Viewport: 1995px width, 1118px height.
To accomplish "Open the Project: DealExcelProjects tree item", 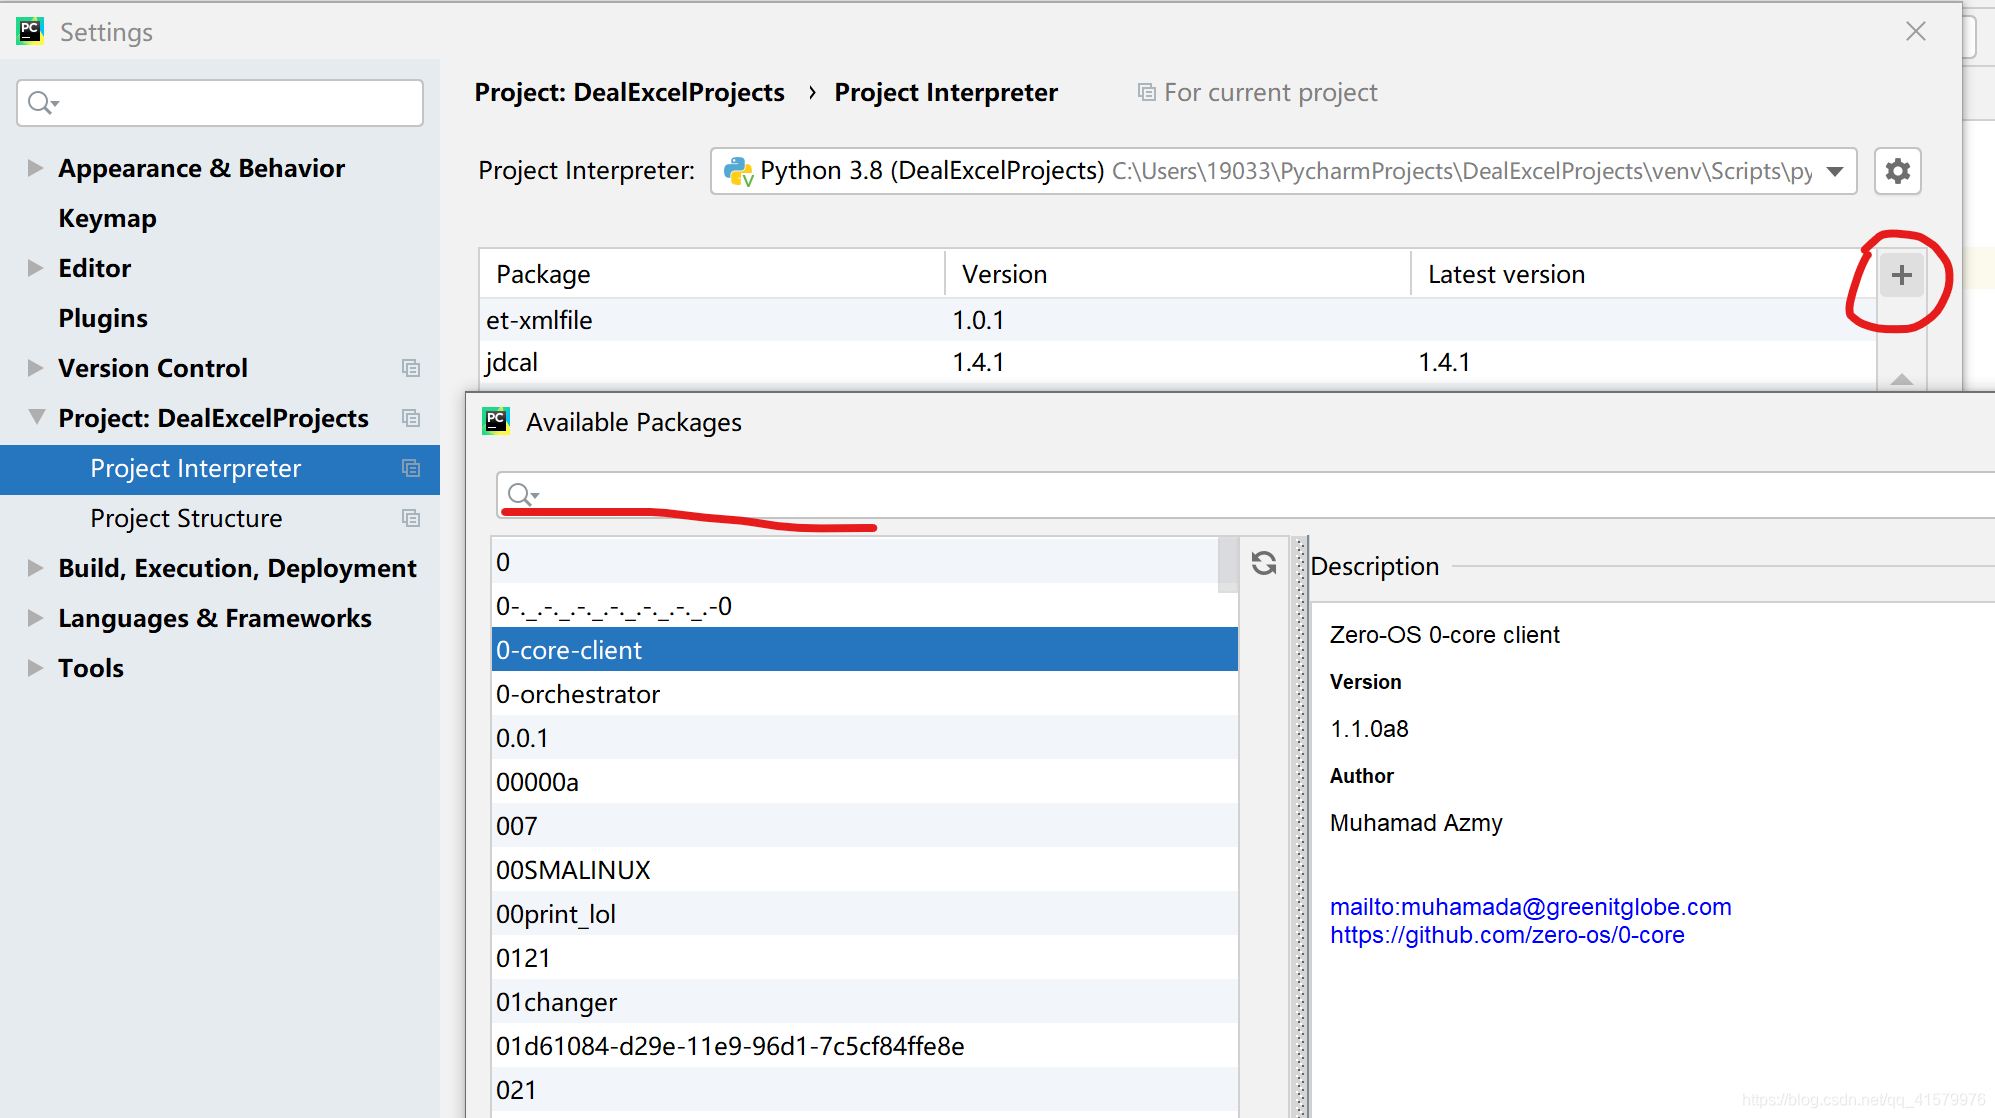I will (x=212, y=418).
